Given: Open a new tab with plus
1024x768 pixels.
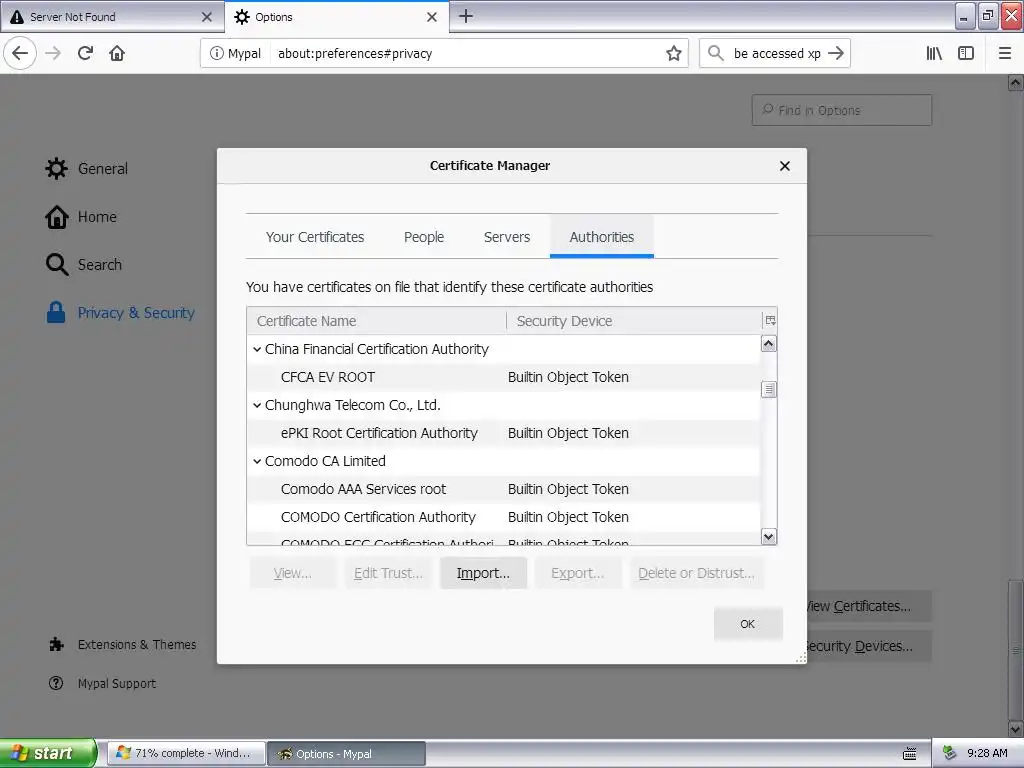Looking at the screenshot, I should tap(466, 16).
